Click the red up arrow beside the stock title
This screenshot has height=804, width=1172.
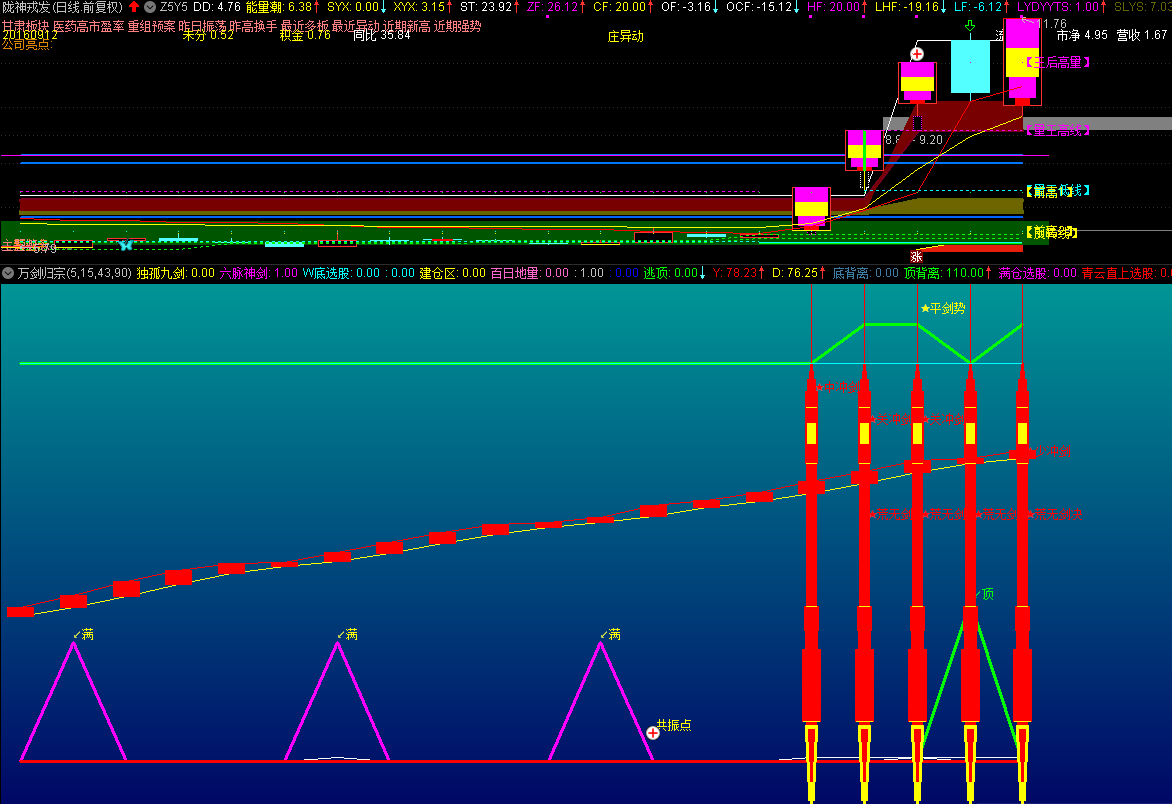[134, 7]
